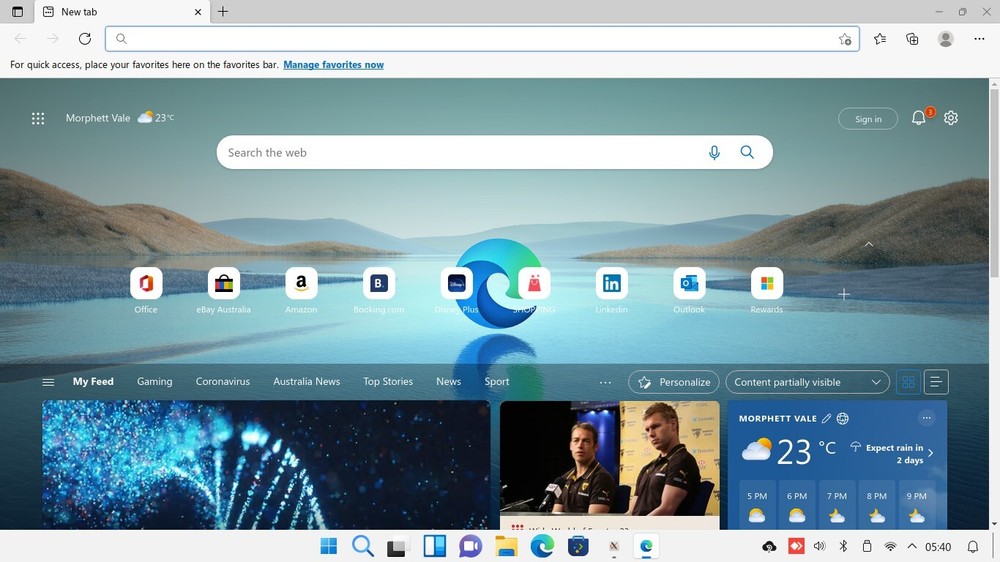Viewport: 1000px width, 562px height.
Task: Switch feed to list layout view
Action: 936,382
